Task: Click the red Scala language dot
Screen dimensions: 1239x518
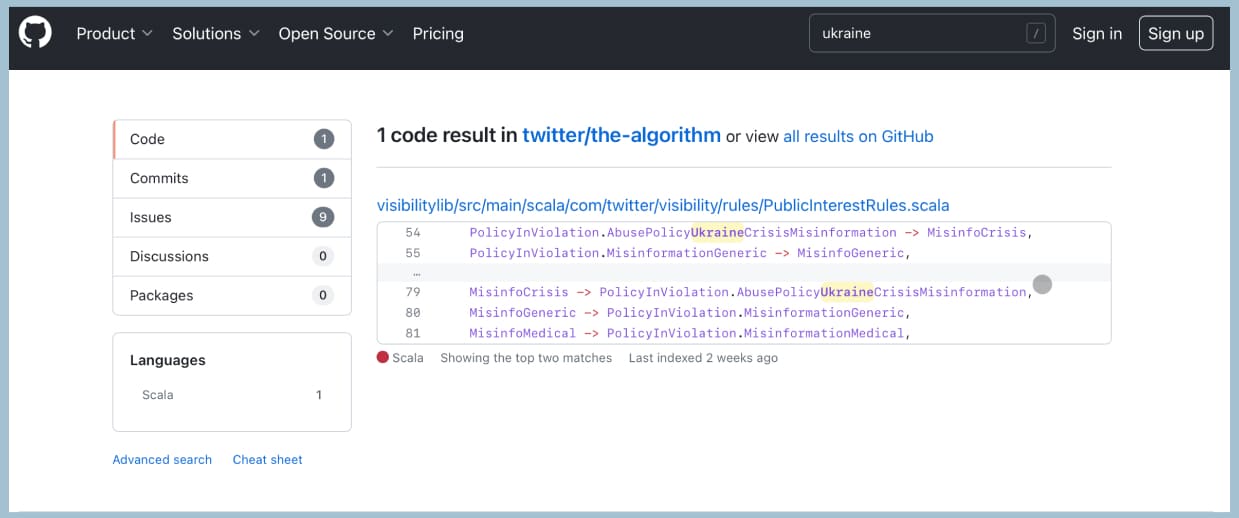Action: (x=382, y=357)
